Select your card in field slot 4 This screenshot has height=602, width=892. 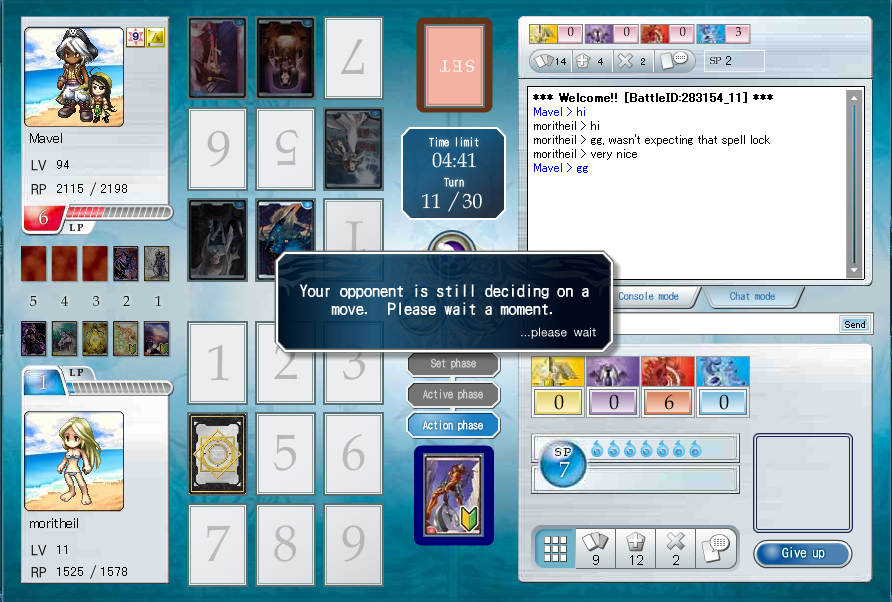(217, 453)
